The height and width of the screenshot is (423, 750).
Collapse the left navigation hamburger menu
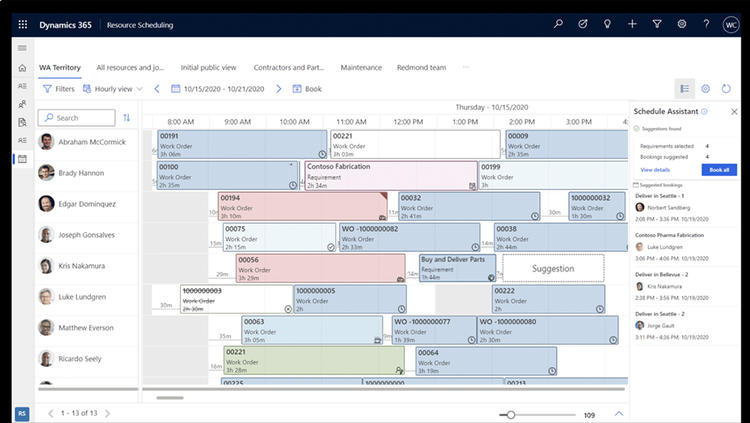22,48
